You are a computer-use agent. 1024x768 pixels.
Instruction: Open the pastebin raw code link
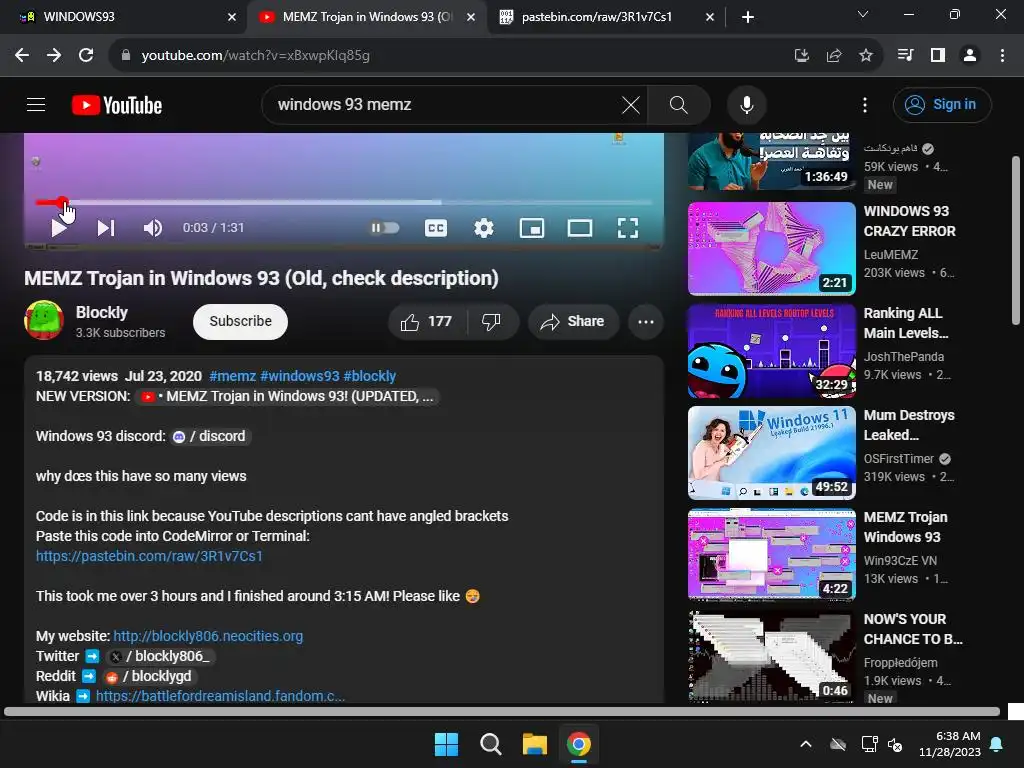point(149,556)
